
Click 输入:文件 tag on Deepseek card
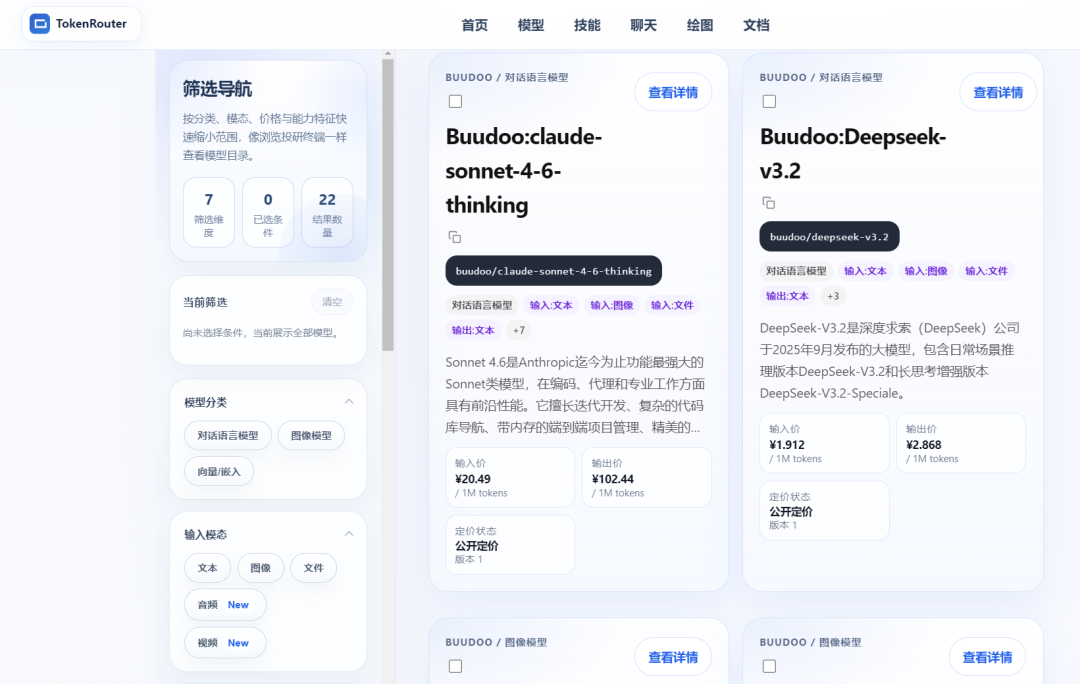[986, 271]
